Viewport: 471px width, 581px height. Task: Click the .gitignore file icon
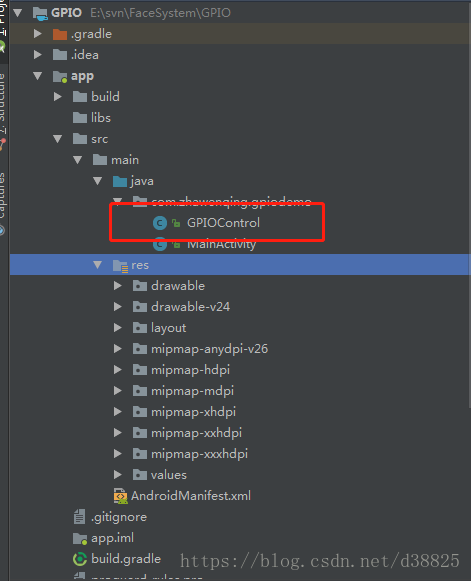coord(79,517)
